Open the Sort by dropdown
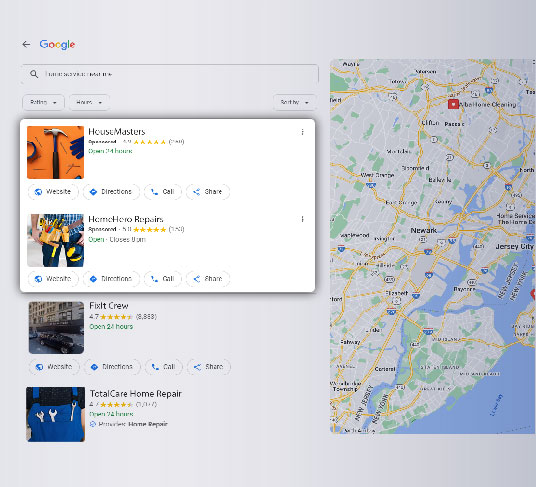536x487 pixels. [294, 102]
